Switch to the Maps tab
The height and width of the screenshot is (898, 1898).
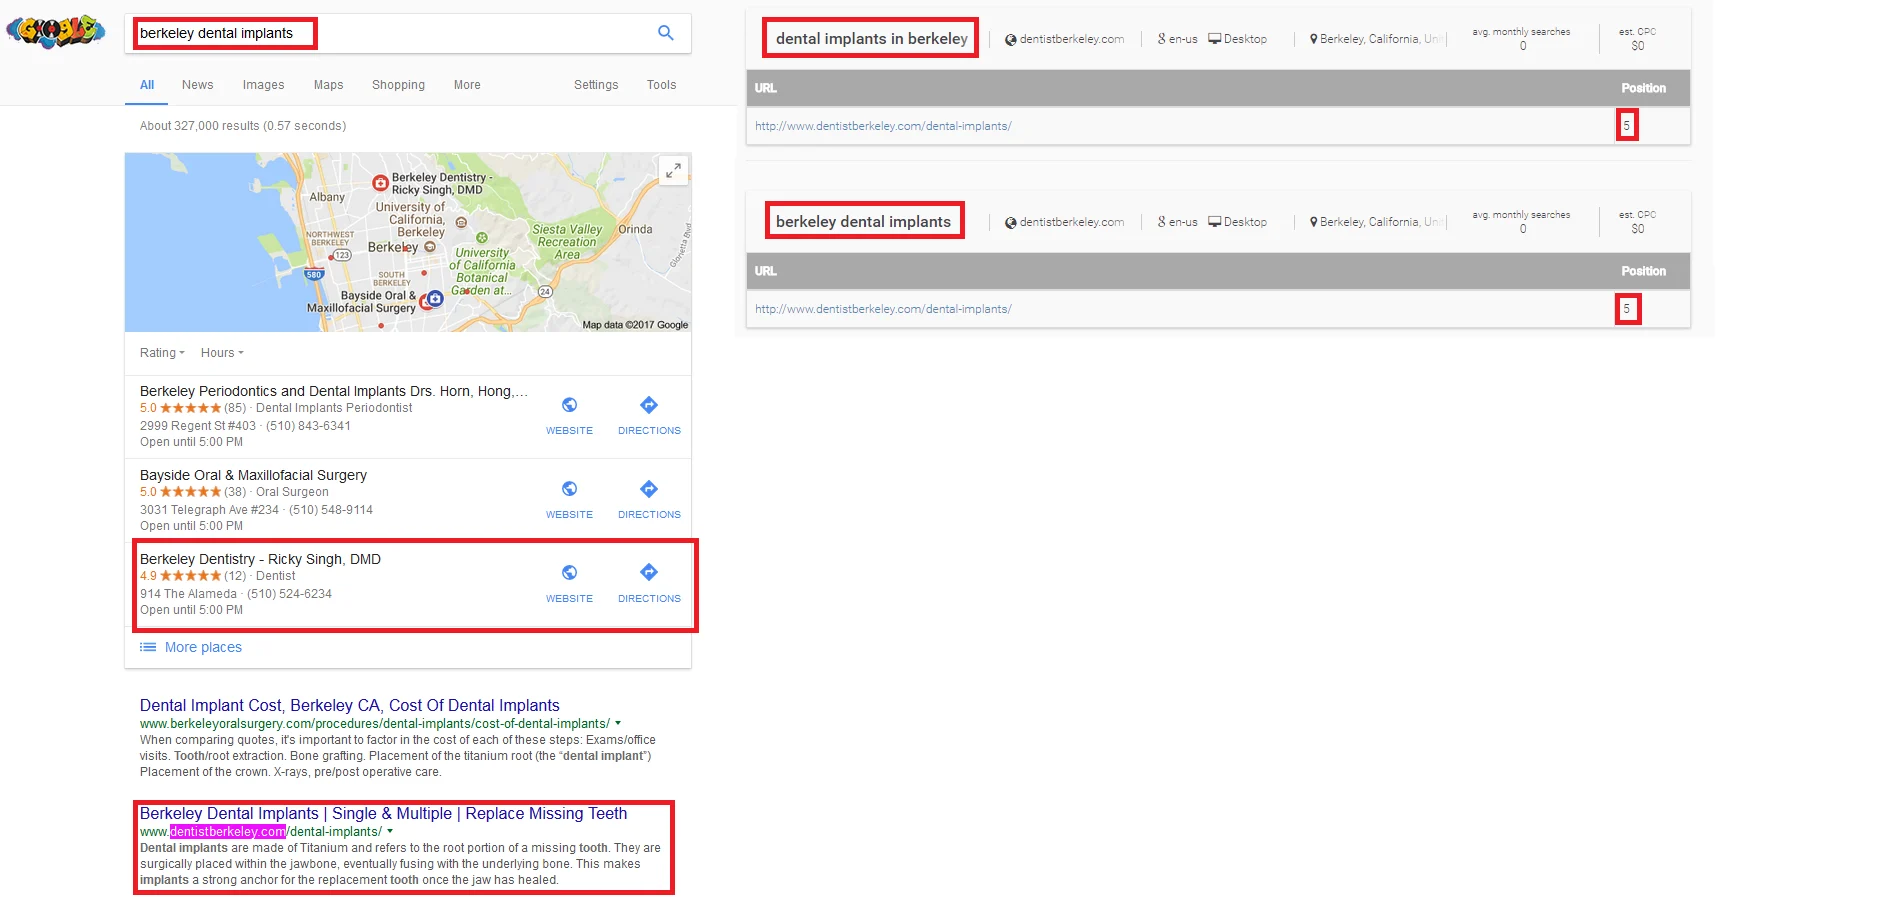328,85
